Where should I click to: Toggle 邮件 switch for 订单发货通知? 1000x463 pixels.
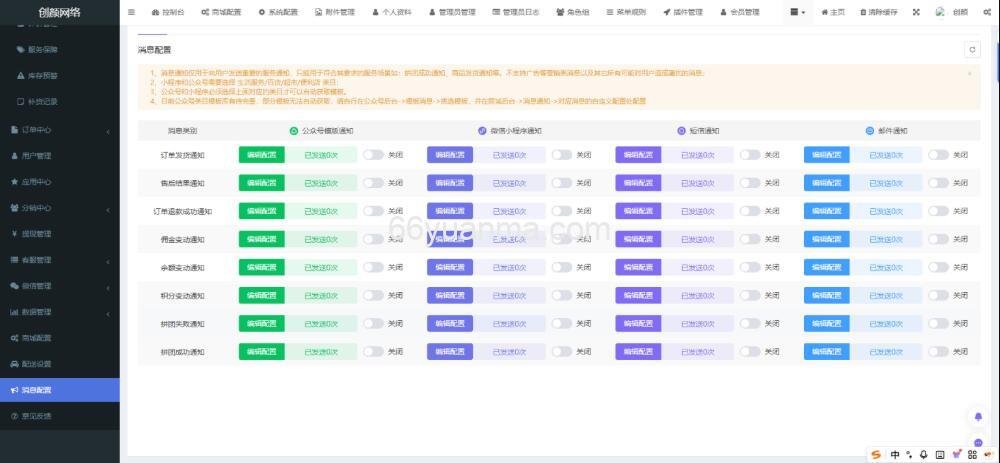[938, 154]
